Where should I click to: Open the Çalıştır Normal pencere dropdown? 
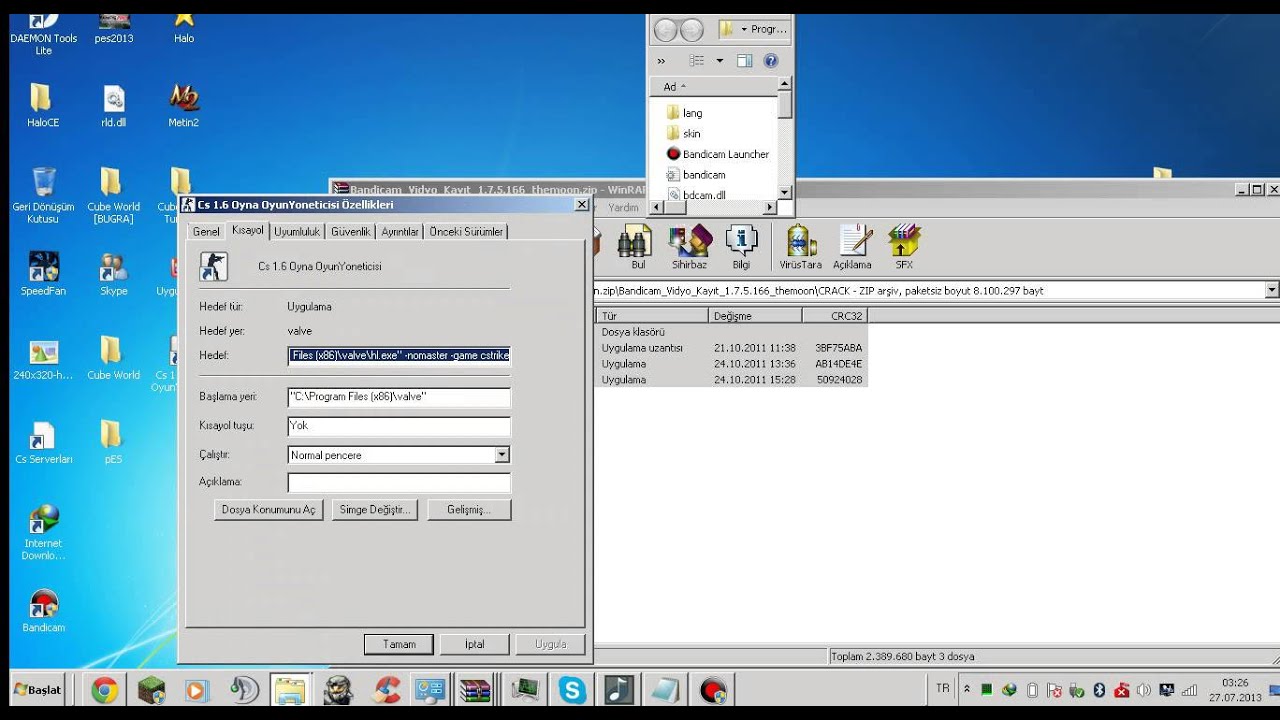502,455
